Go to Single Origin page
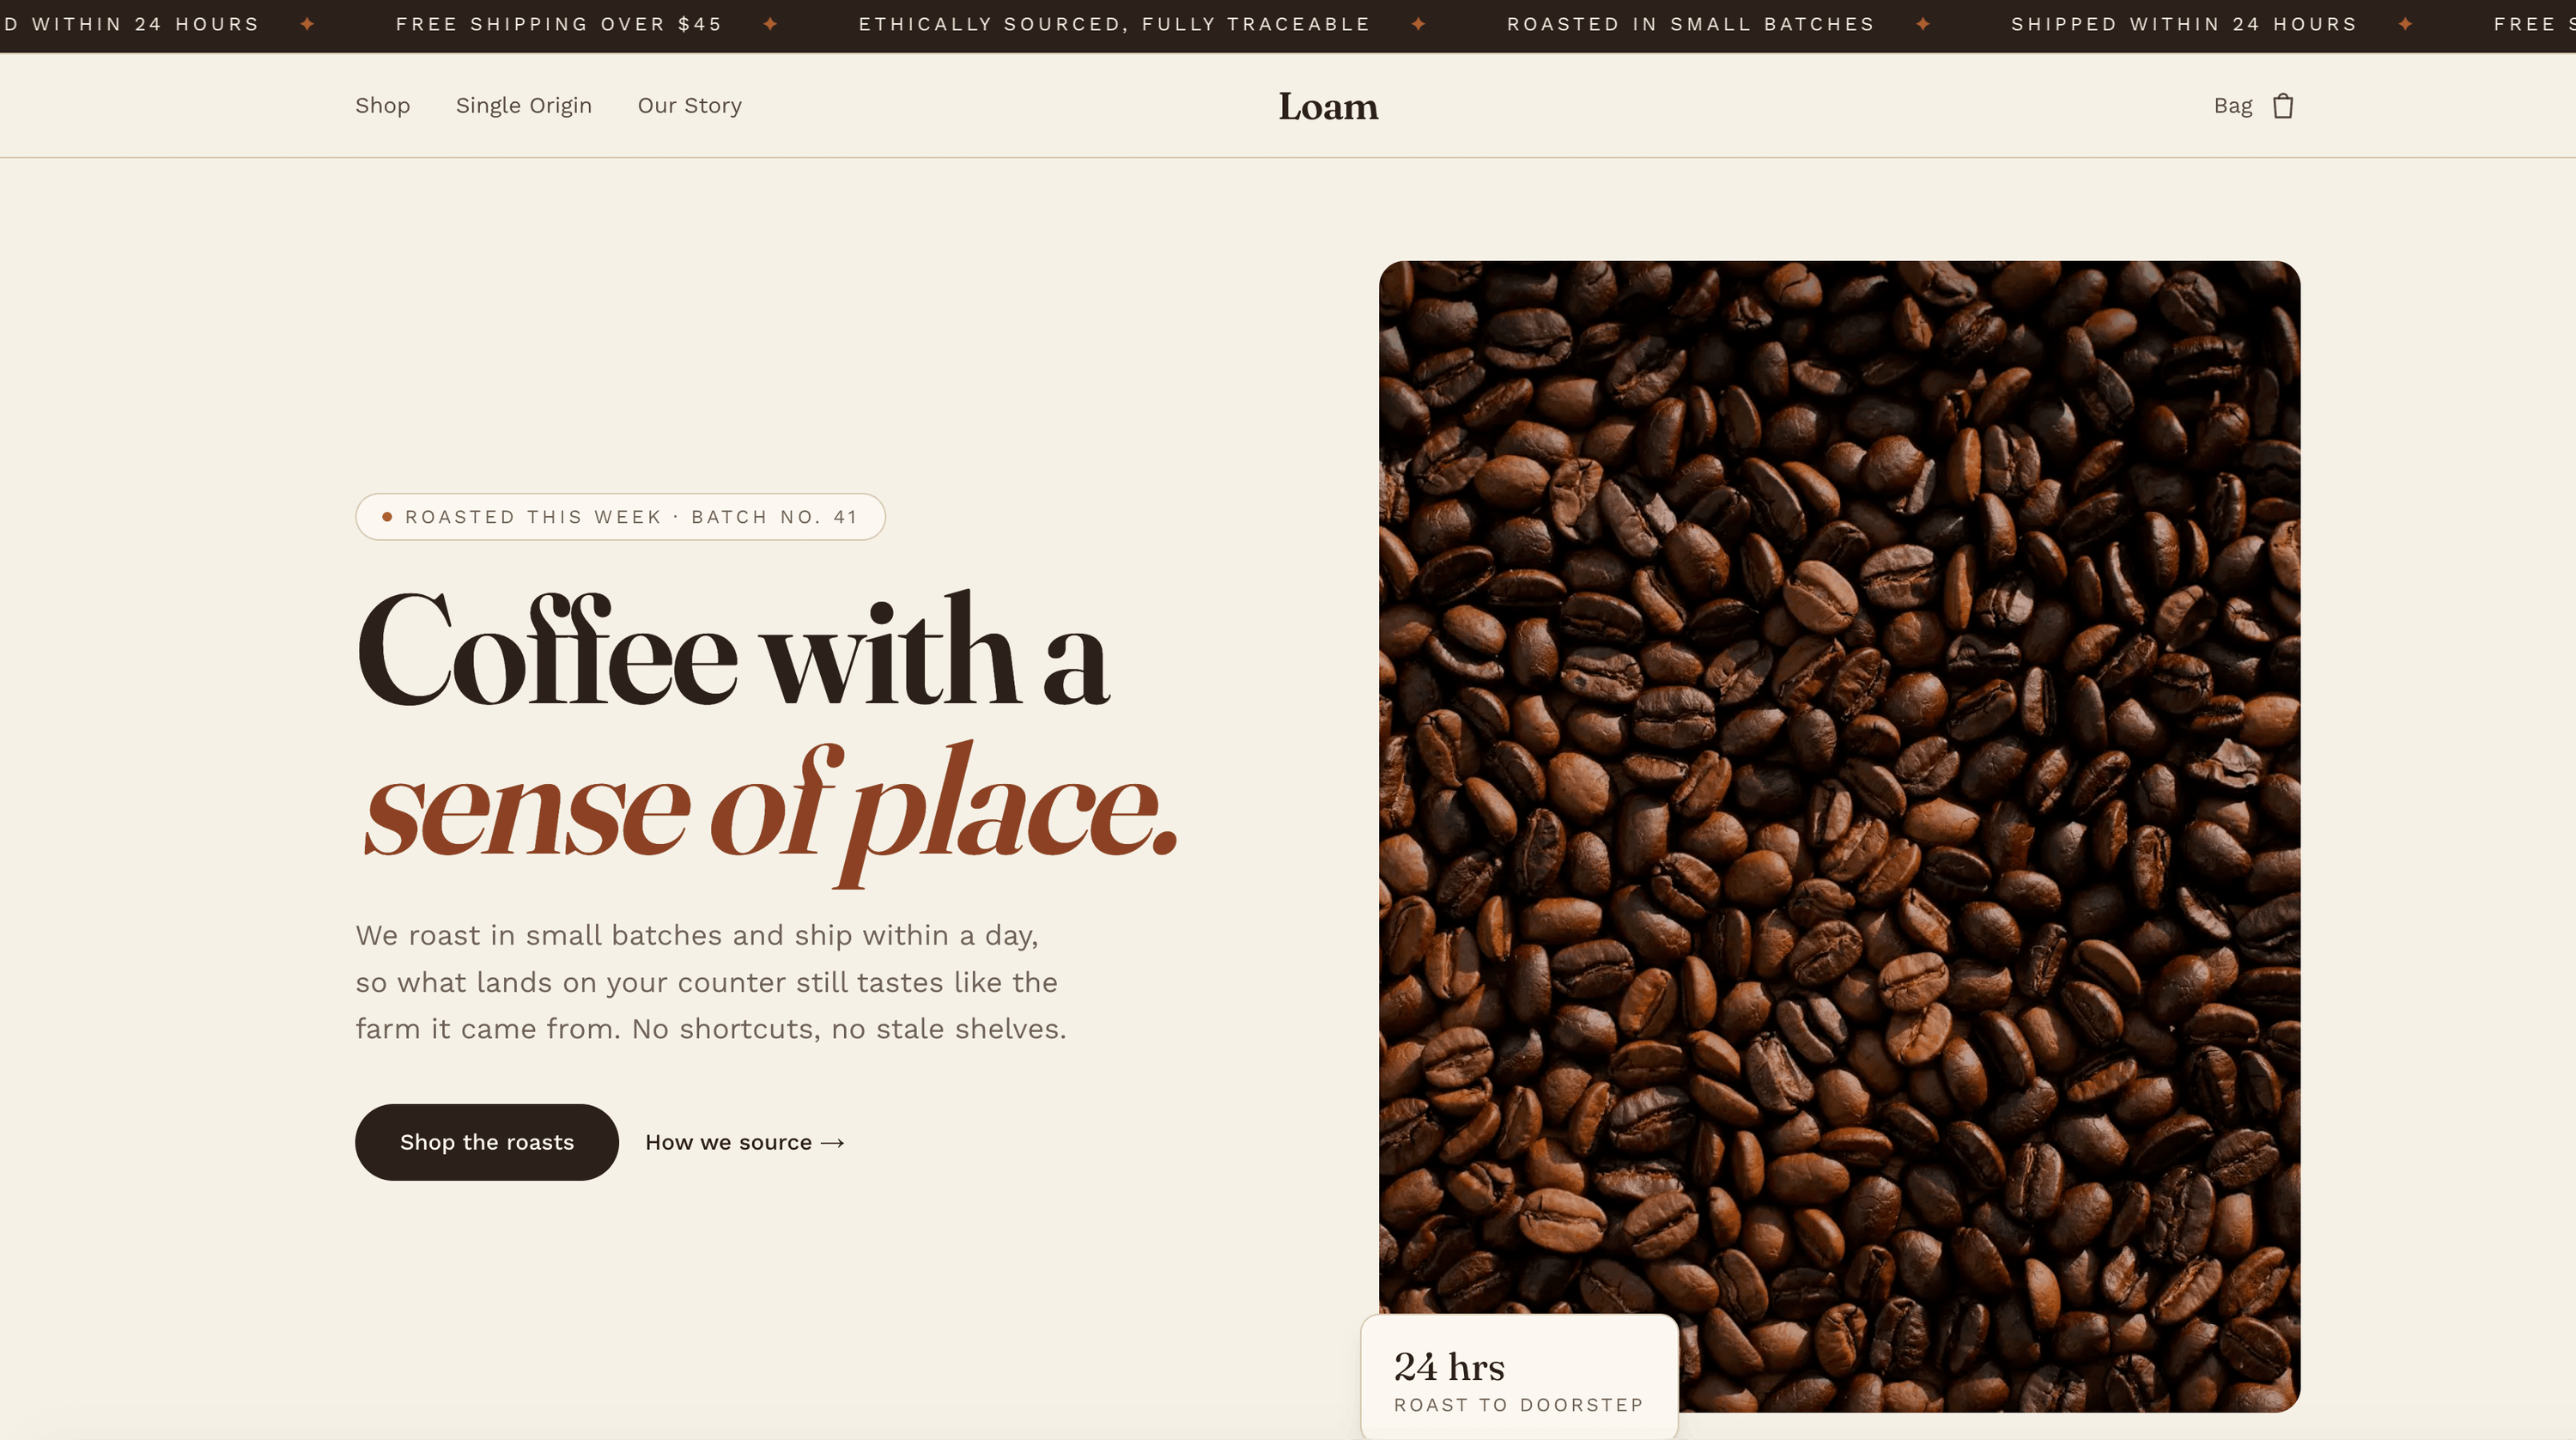2576x1440 pixels. click(x=523, y=106)
